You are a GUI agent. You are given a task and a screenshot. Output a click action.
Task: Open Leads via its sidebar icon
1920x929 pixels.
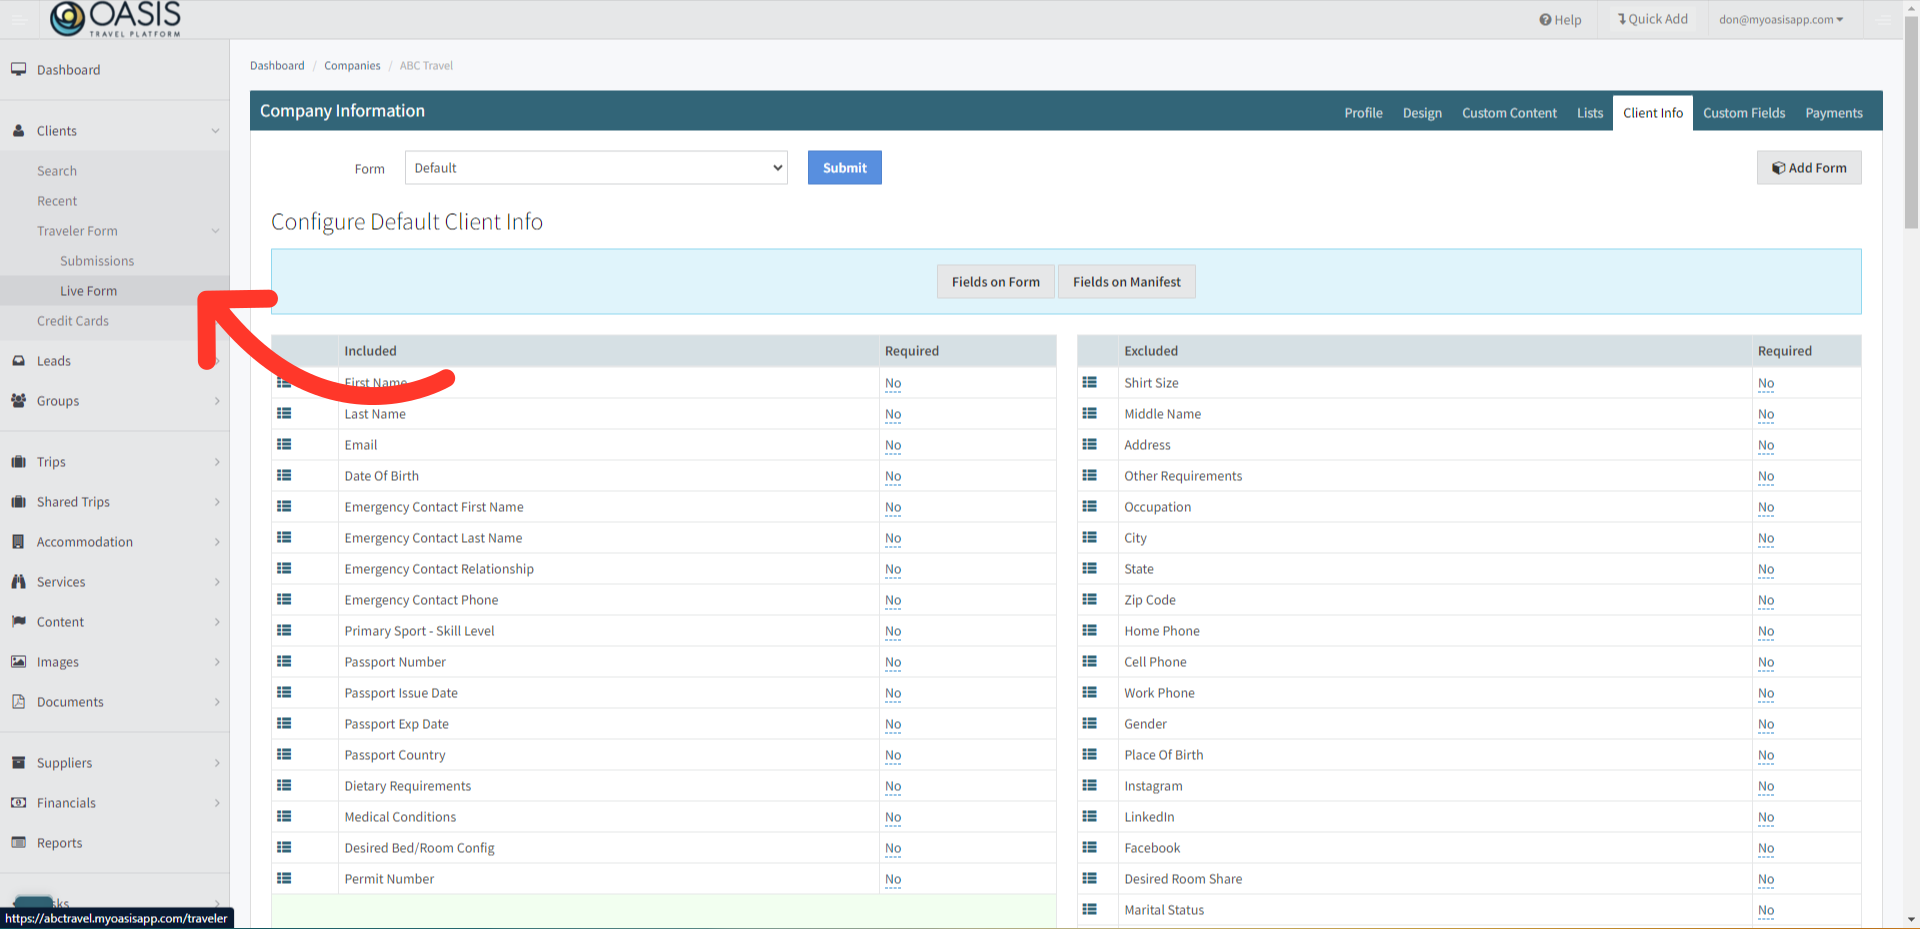(x=19, y=360)
